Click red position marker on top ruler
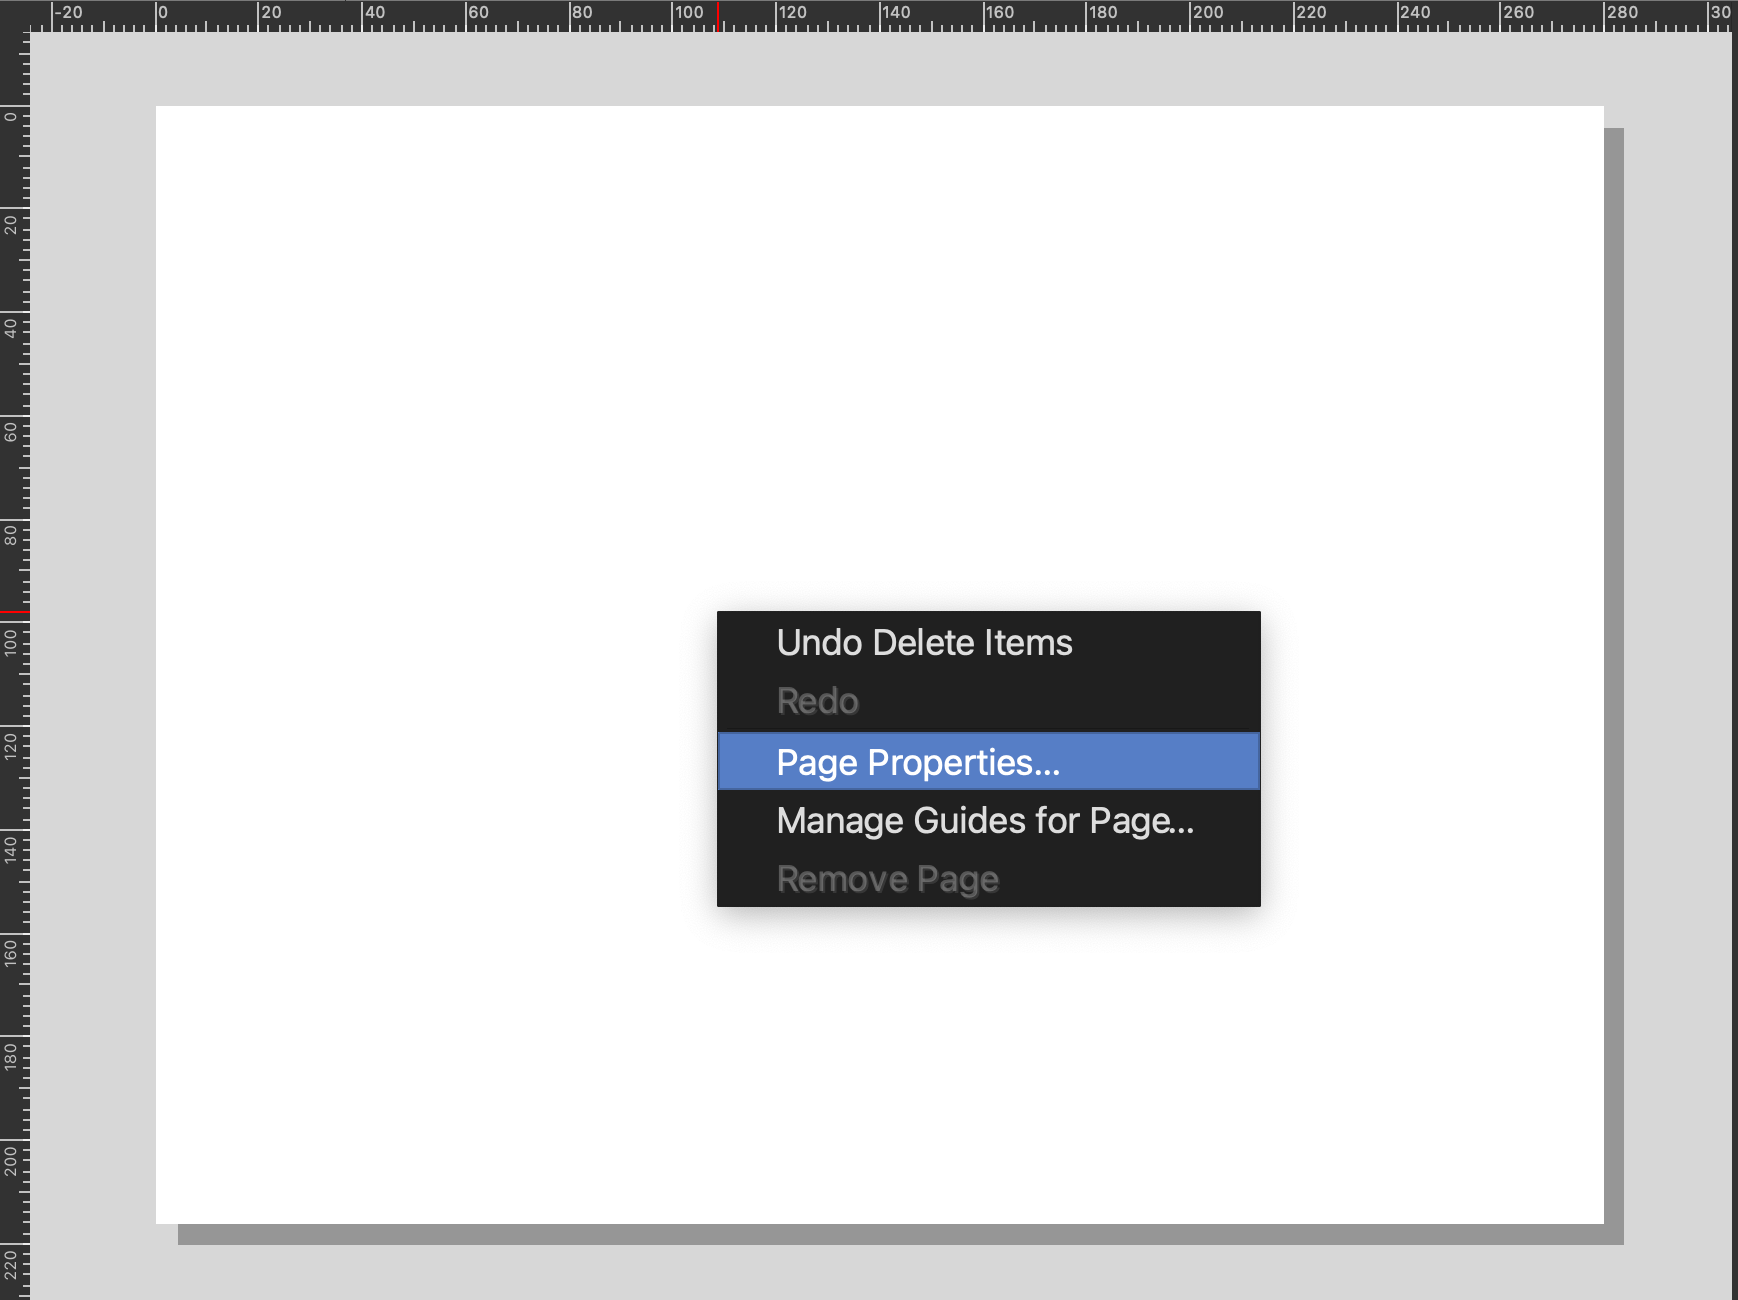This screenshot has width=1738, height=1300. [718, 17]
